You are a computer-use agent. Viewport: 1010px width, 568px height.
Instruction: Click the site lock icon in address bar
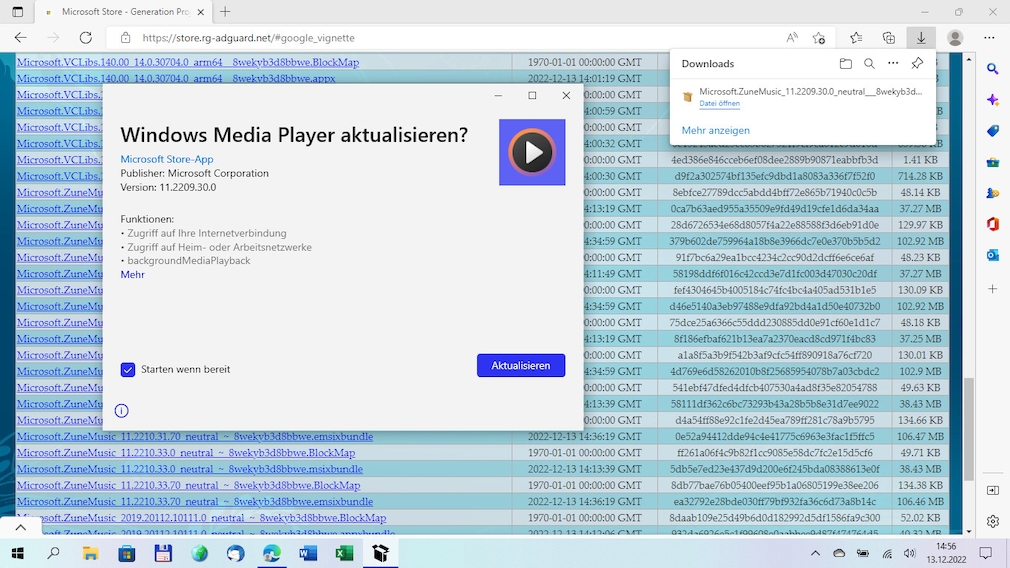point(126,37)
